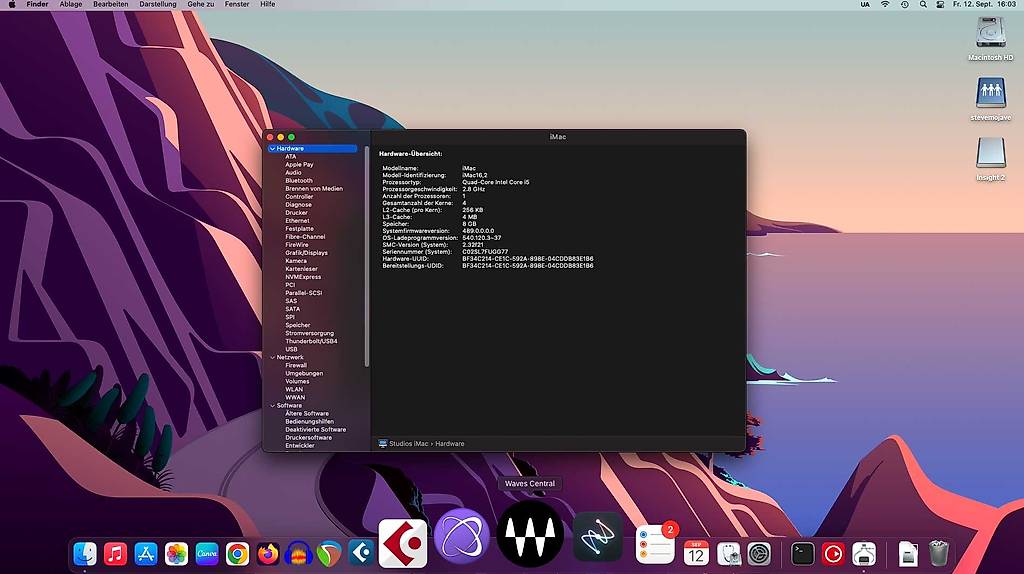Select Speicher in the sidebar

click(x=298, y=325)
